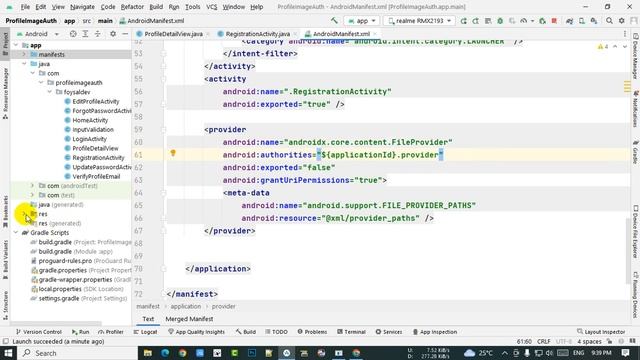Open the realme RMX2193 device dropdown

(419, 21)
